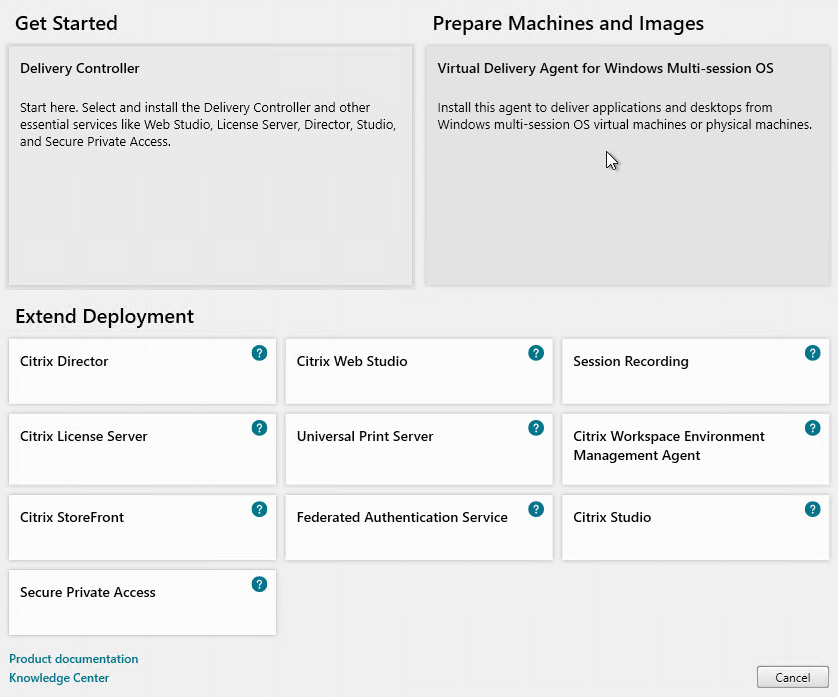Image resolution: width=838 pixels, height=697 pixels.
Task: Click the Citrix Web Studio help icon
Action: (x=536, y=353)
